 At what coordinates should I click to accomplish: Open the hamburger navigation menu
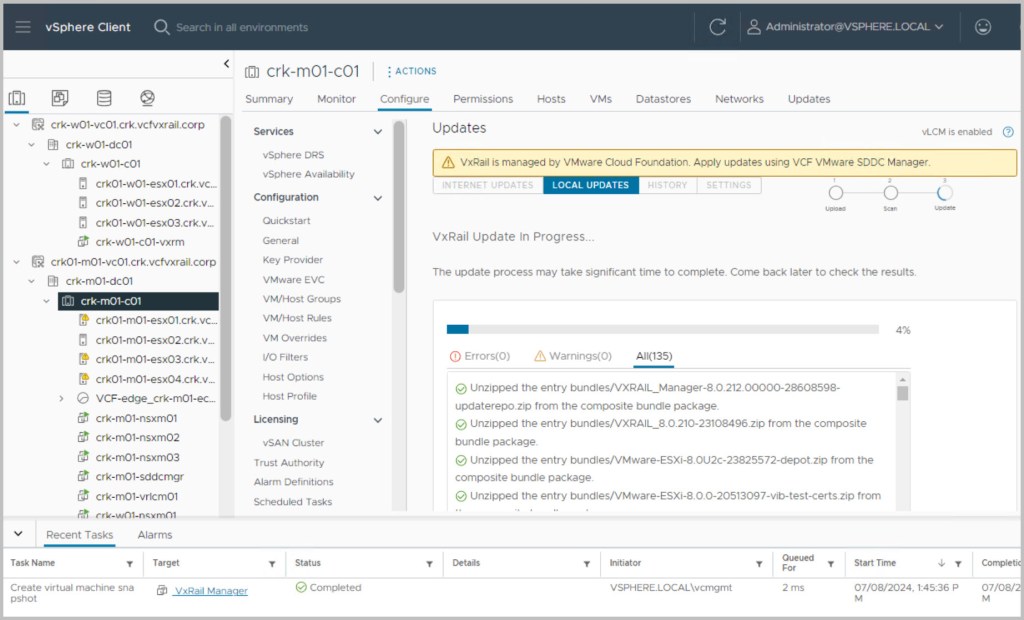(22, 27)
